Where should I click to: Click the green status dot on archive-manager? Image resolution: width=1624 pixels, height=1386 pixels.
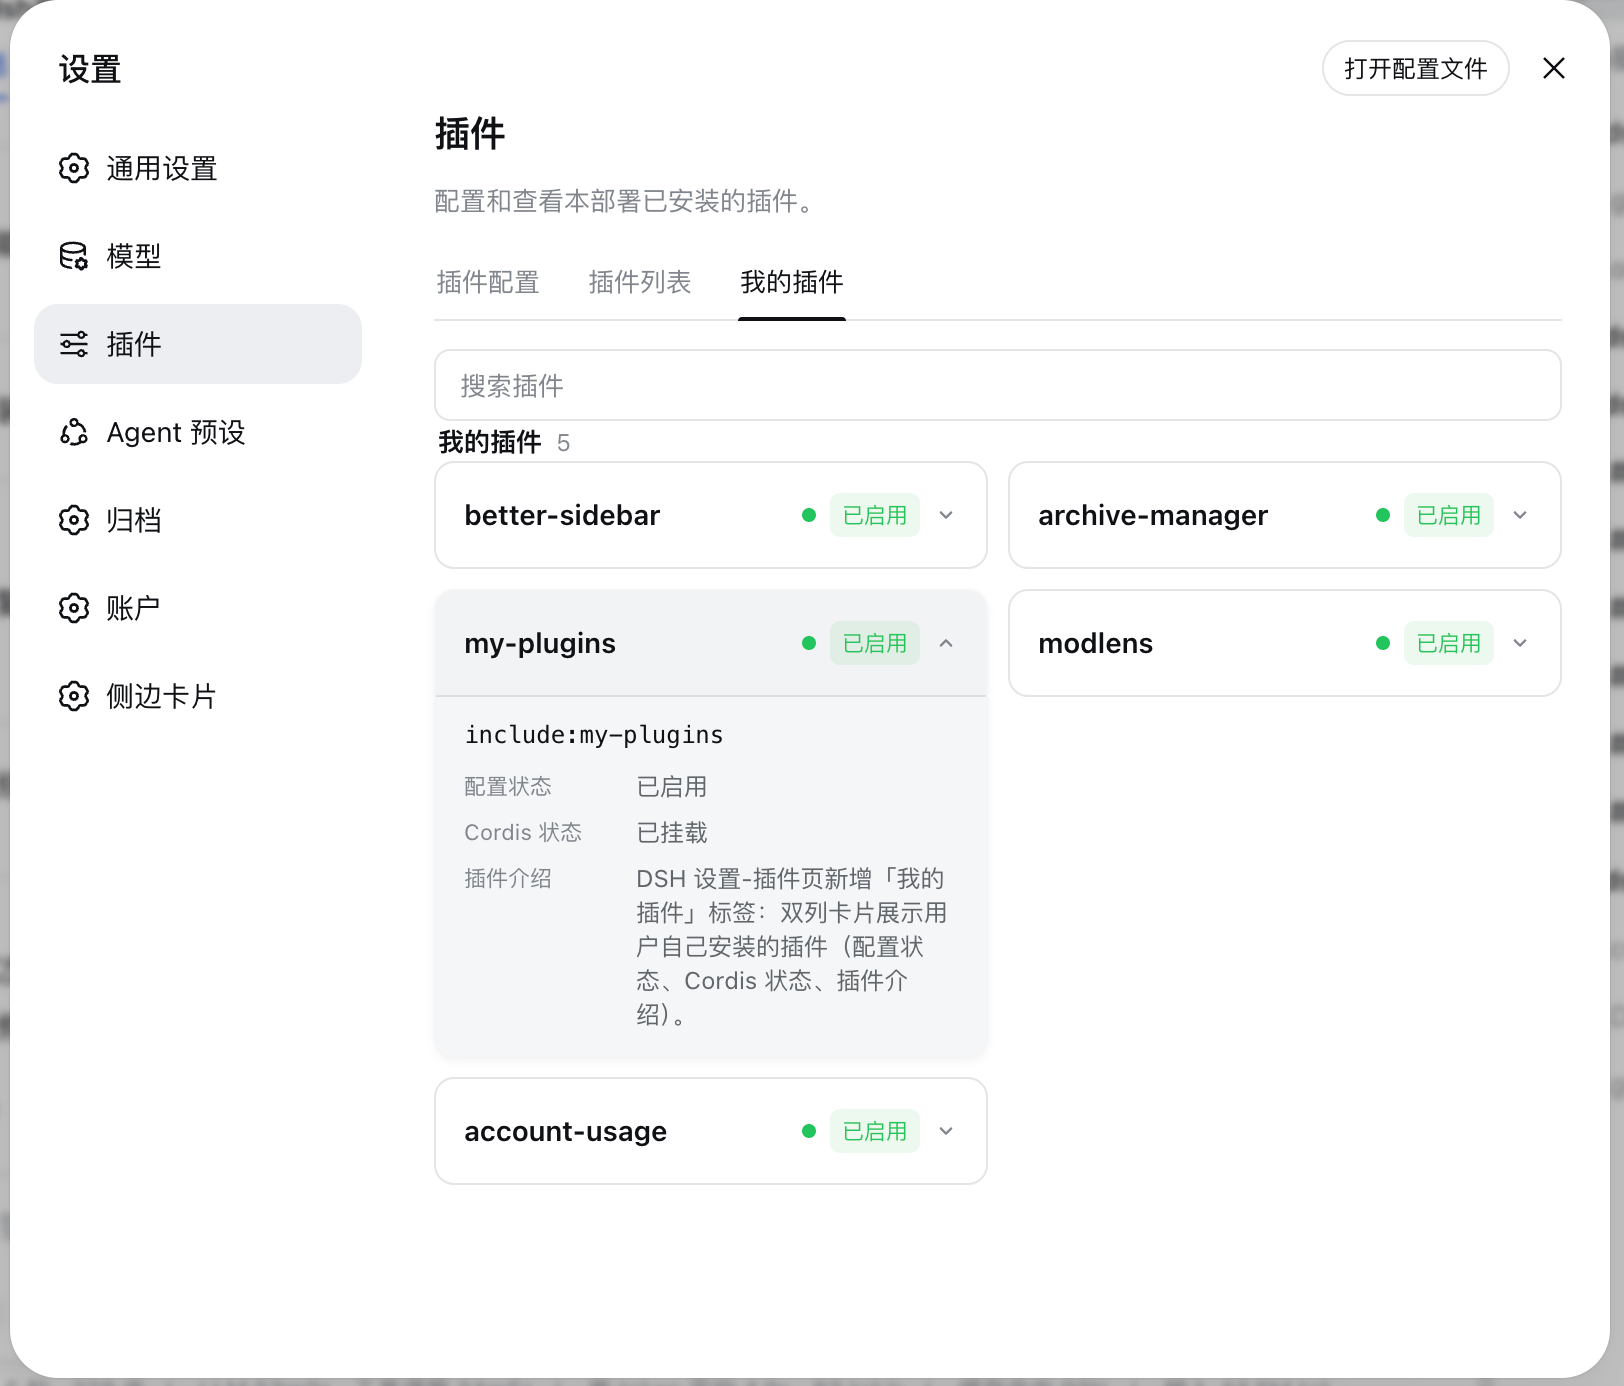click(x=1383, y=515)
